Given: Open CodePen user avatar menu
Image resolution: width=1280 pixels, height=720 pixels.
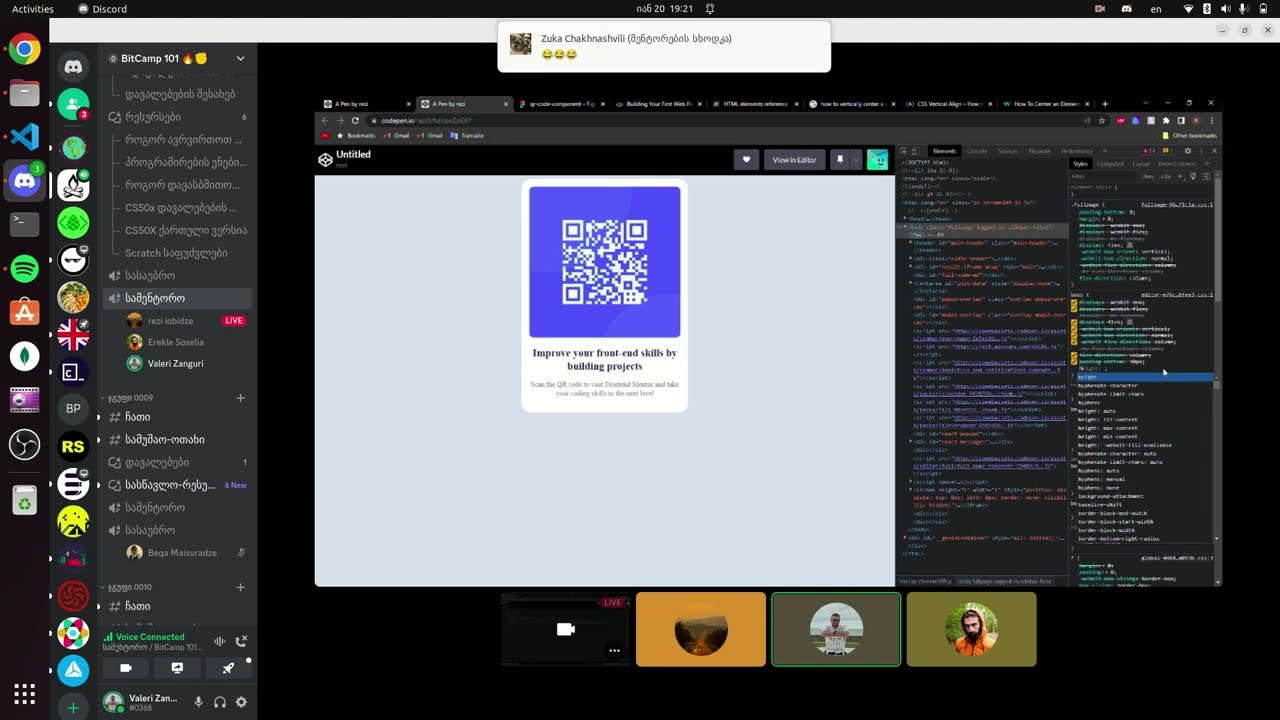Looking at the screenshot, I should pos(877,160).
